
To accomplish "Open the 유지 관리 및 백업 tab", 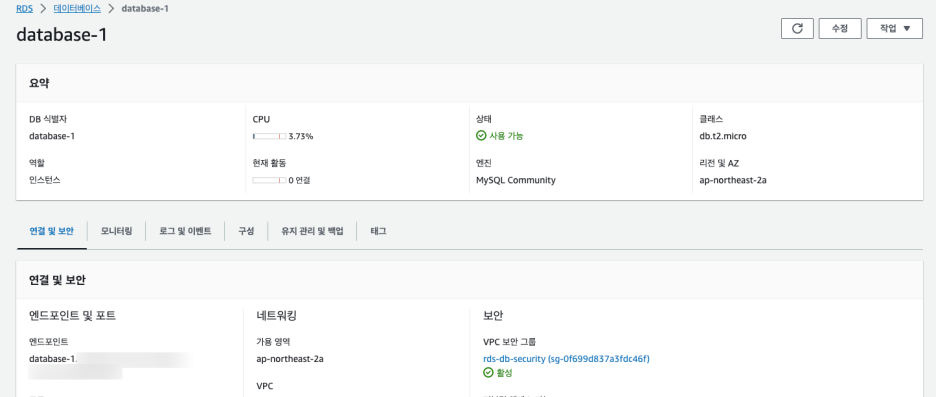I will click(x=312, y=231).
